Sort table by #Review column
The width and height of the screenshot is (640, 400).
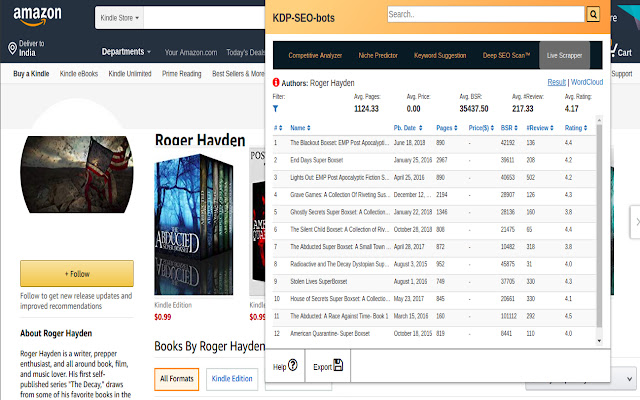(540, 128)
